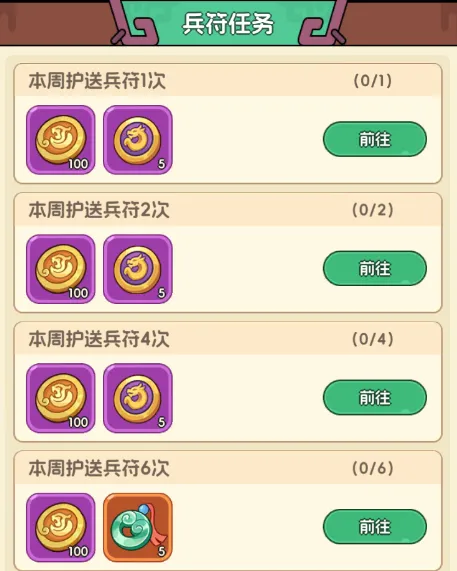Select task header 本周护送兵符4次
The height and width of the screenshot is (571, 457).
coord(99,339)
